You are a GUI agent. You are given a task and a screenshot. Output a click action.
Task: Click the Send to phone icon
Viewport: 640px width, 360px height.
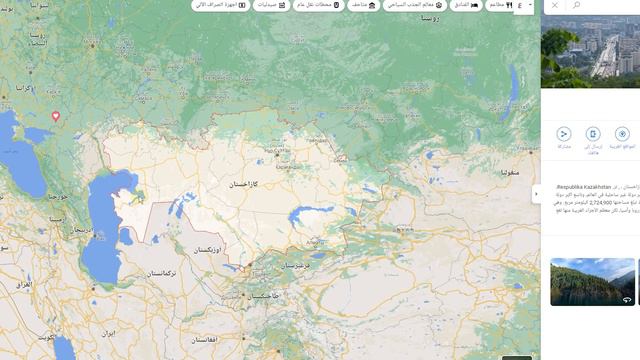coord(593,134)
